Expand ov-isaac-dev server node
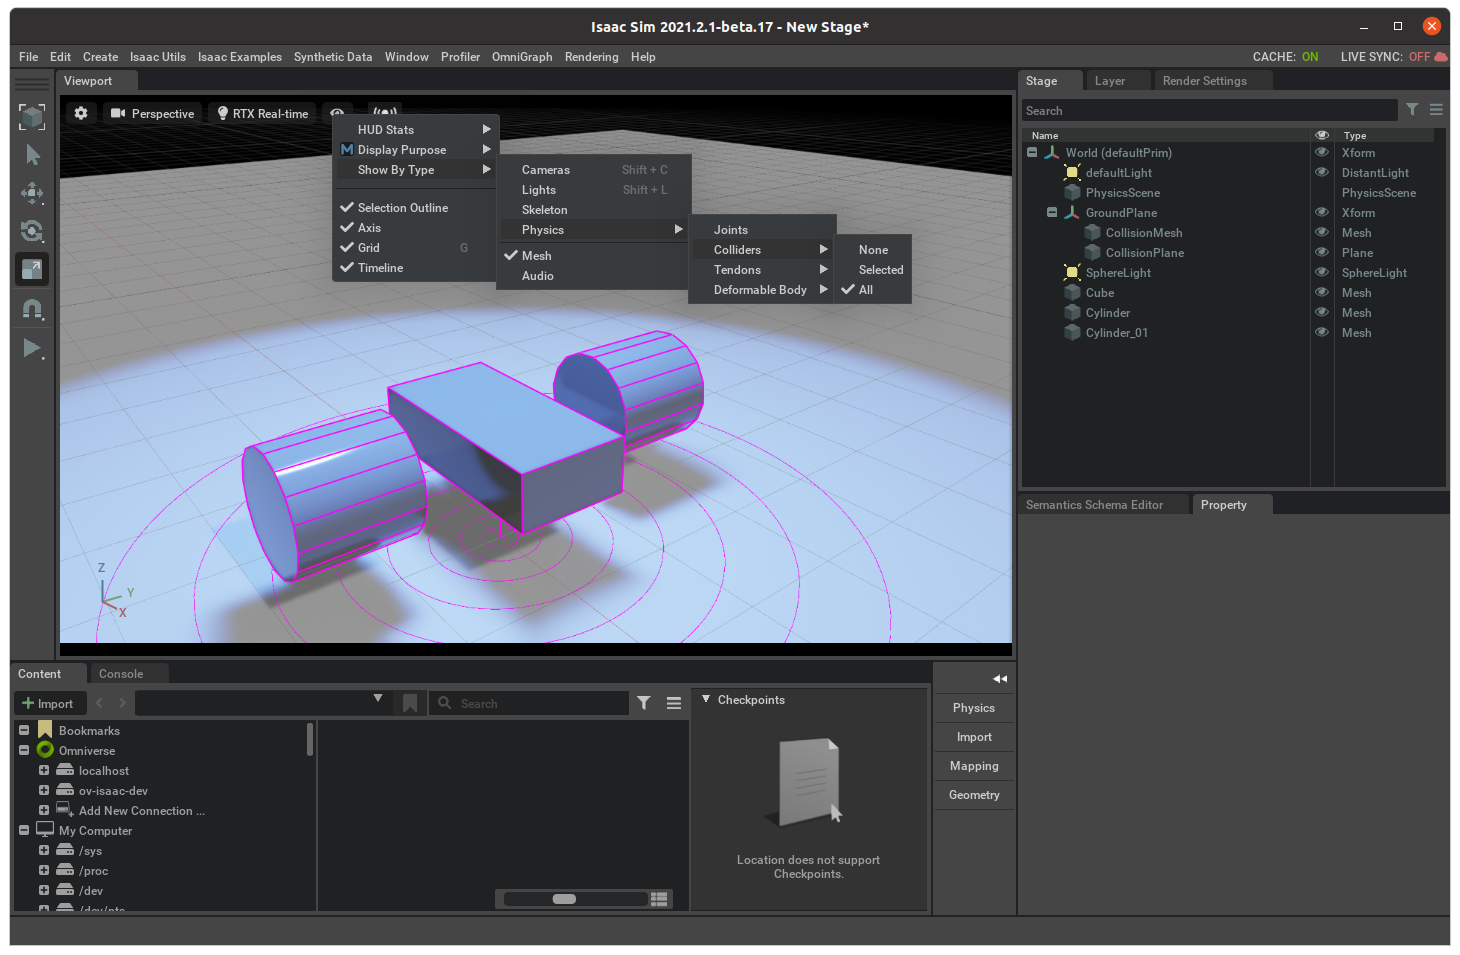This screenshot has width=1460, height=955. point(44,790)
